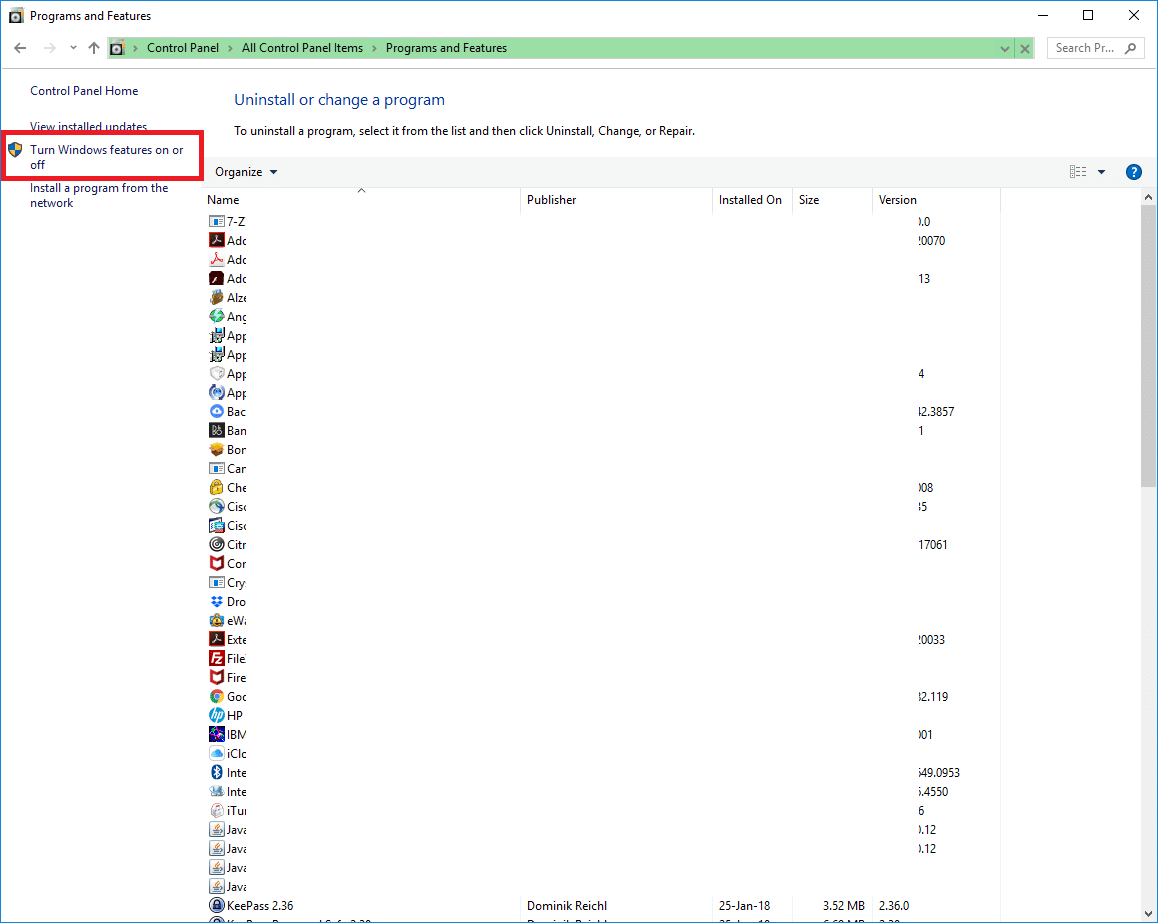1158x923 pixels.
Task: Select the 'Ang' globe program icon
Action: click(x=216, y=317)
